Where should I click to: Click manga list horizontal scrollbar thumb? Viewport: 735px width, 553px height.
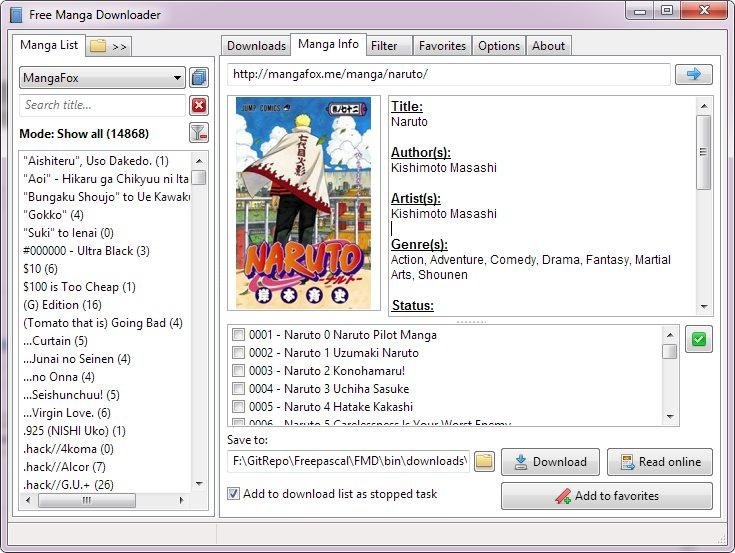87,500
